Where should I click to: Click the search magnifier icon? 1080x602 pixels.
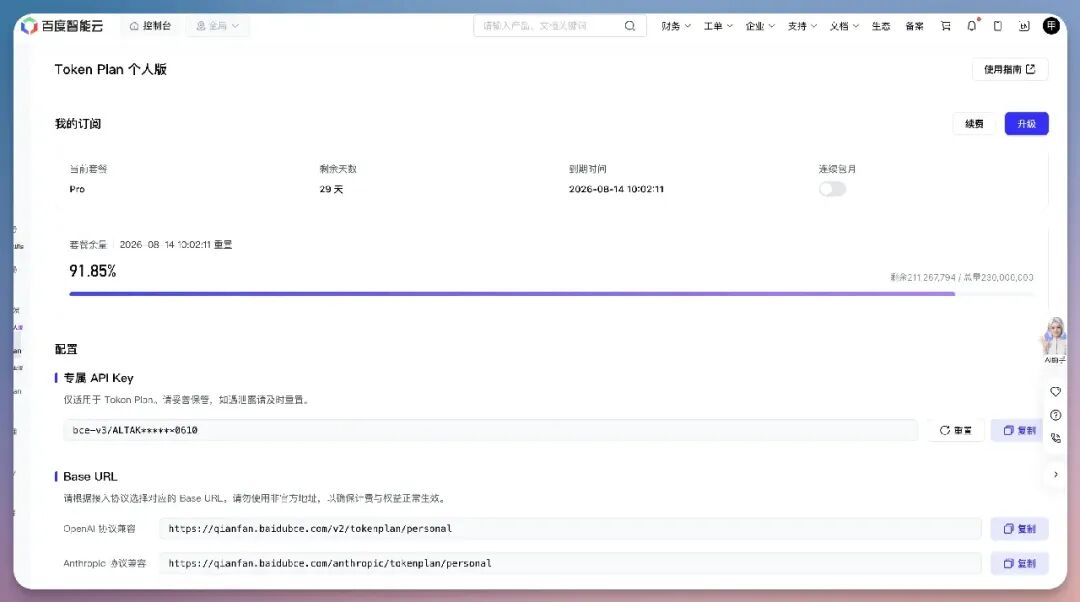630,26
